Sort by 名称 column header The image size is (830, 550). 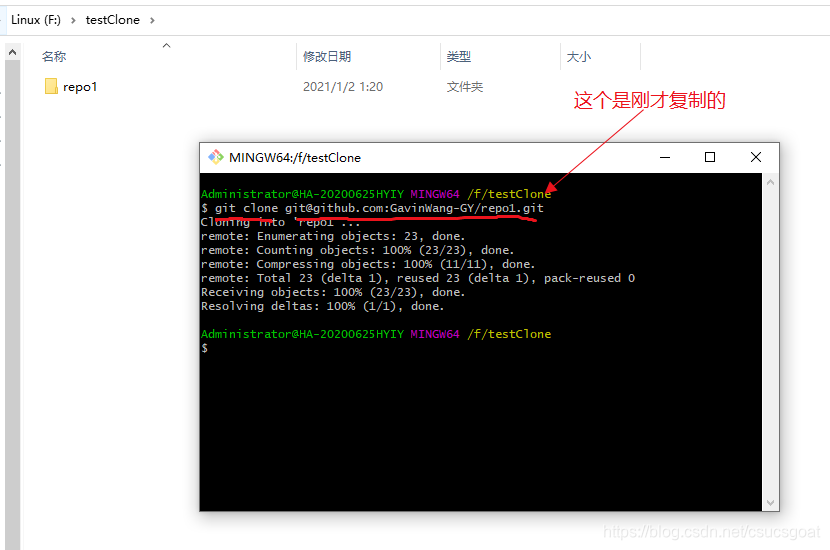coord(54,57)
